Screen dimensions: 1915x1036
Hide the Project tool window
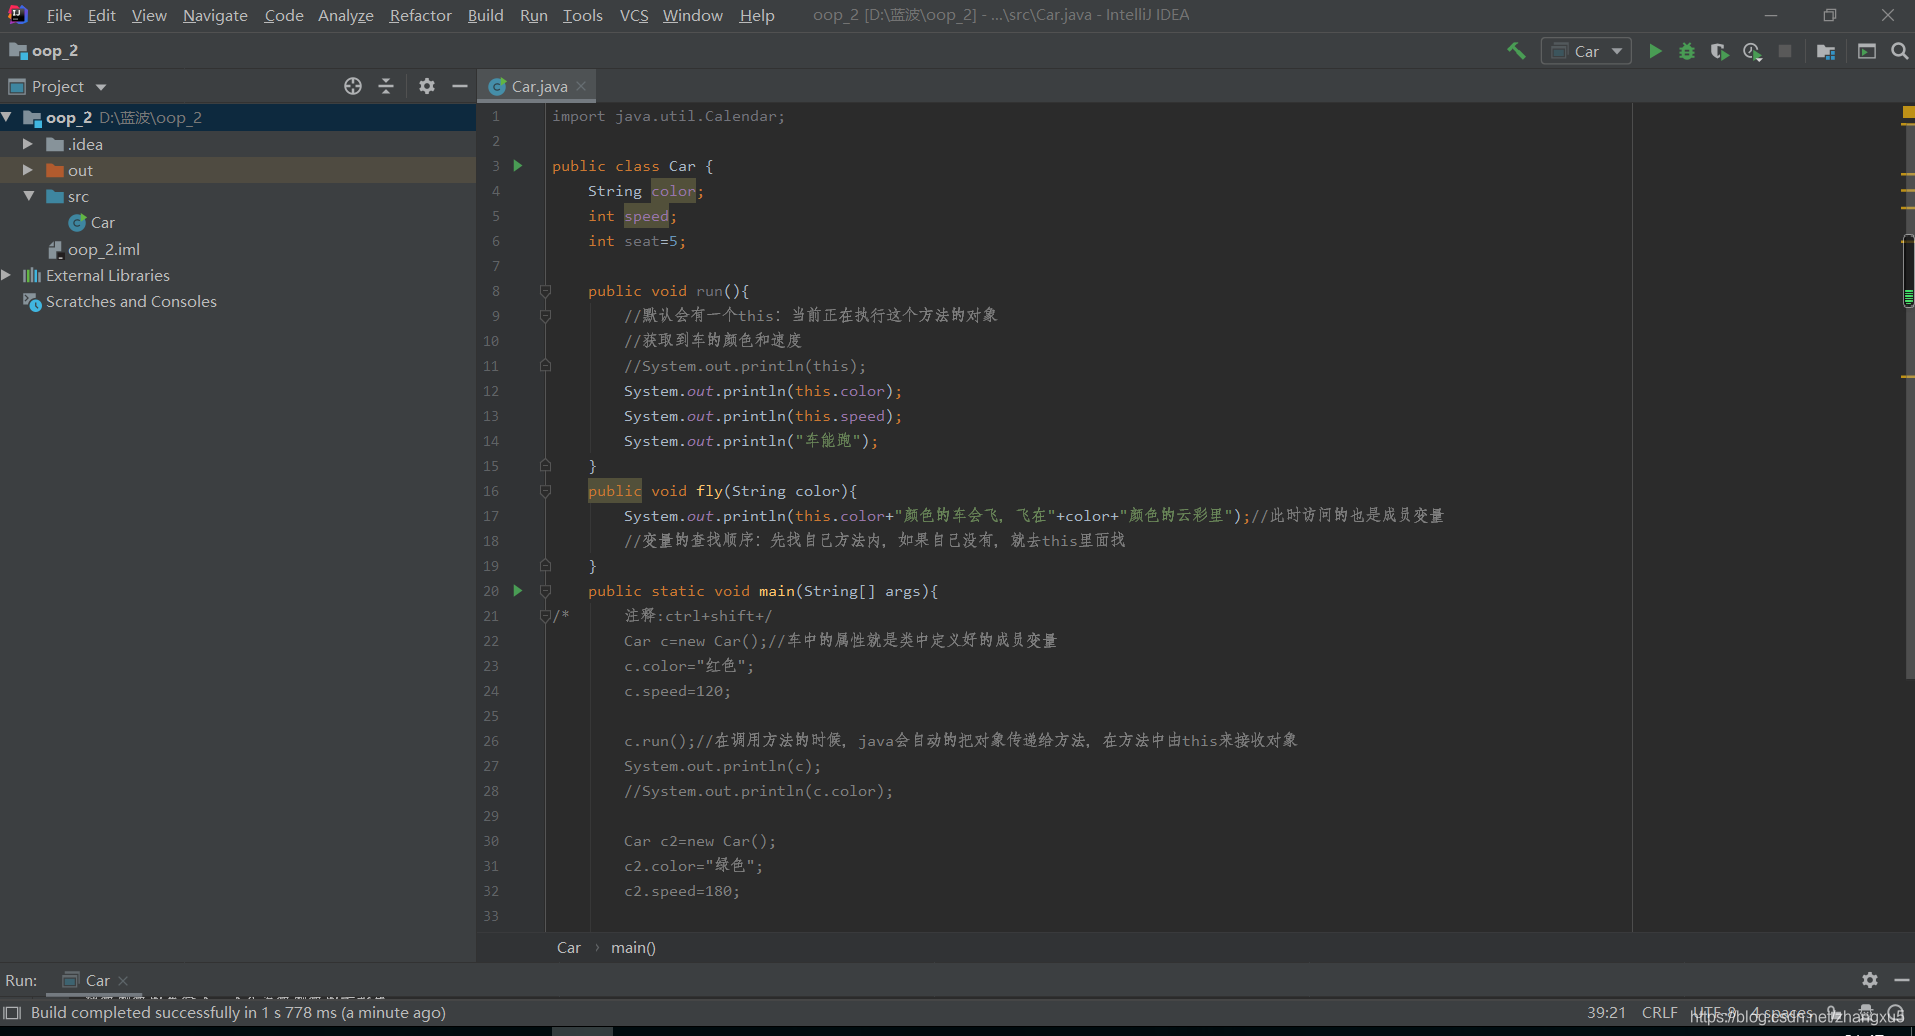[460, 86]
